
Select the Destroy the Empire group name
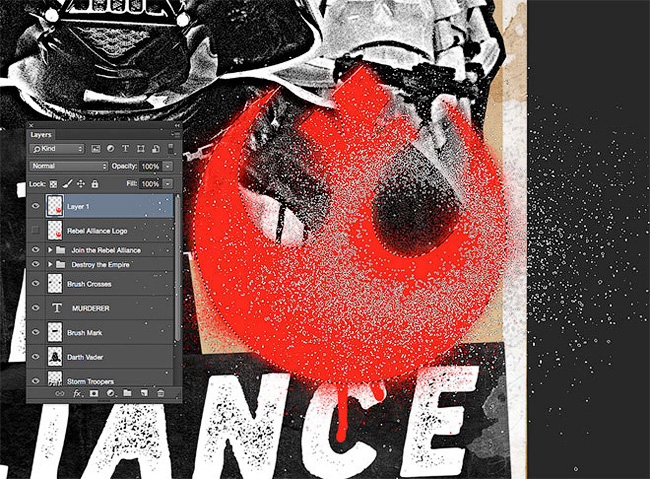(x=101, y=265)
